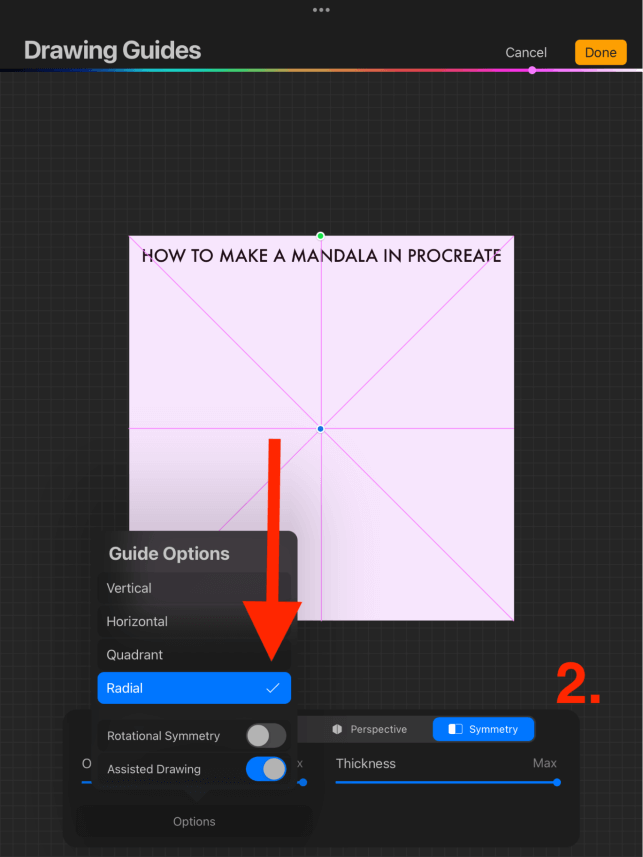643x857 pixels.
Task: Select the Horizontal guide option
Action: pos(194,621)
